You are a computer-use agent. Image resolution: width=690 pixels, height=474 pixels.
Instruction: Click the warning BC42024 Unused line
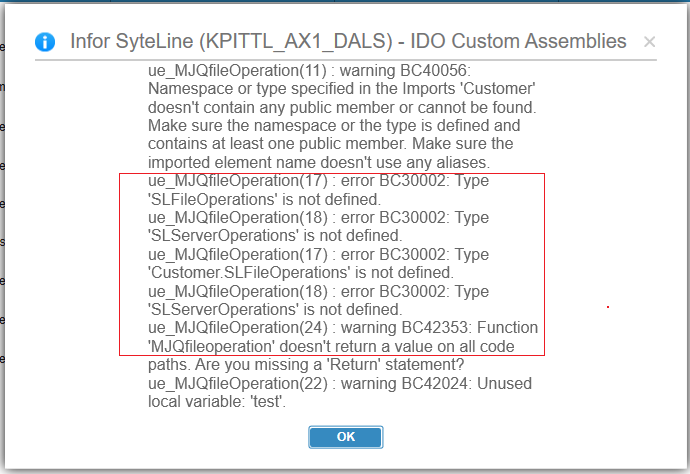tap(340, 383)
